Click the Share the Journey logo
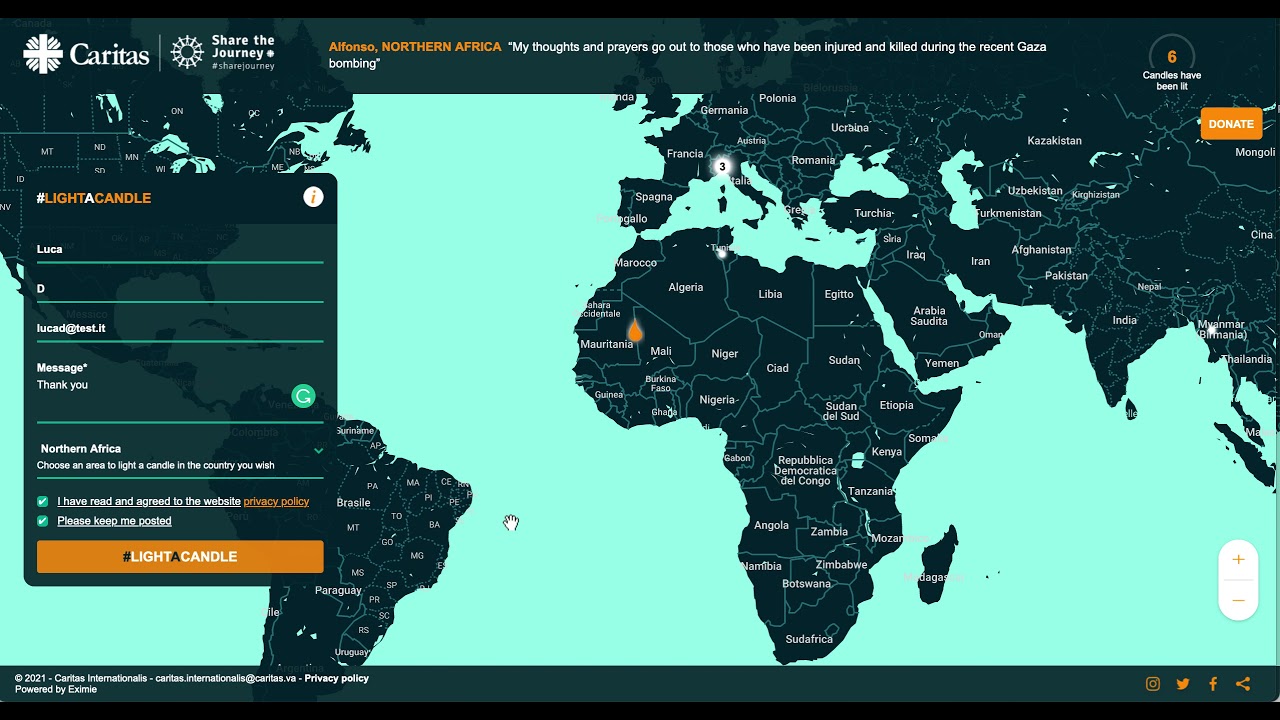This screenshot has height=720, width=1280. click(x=222, y=53)
